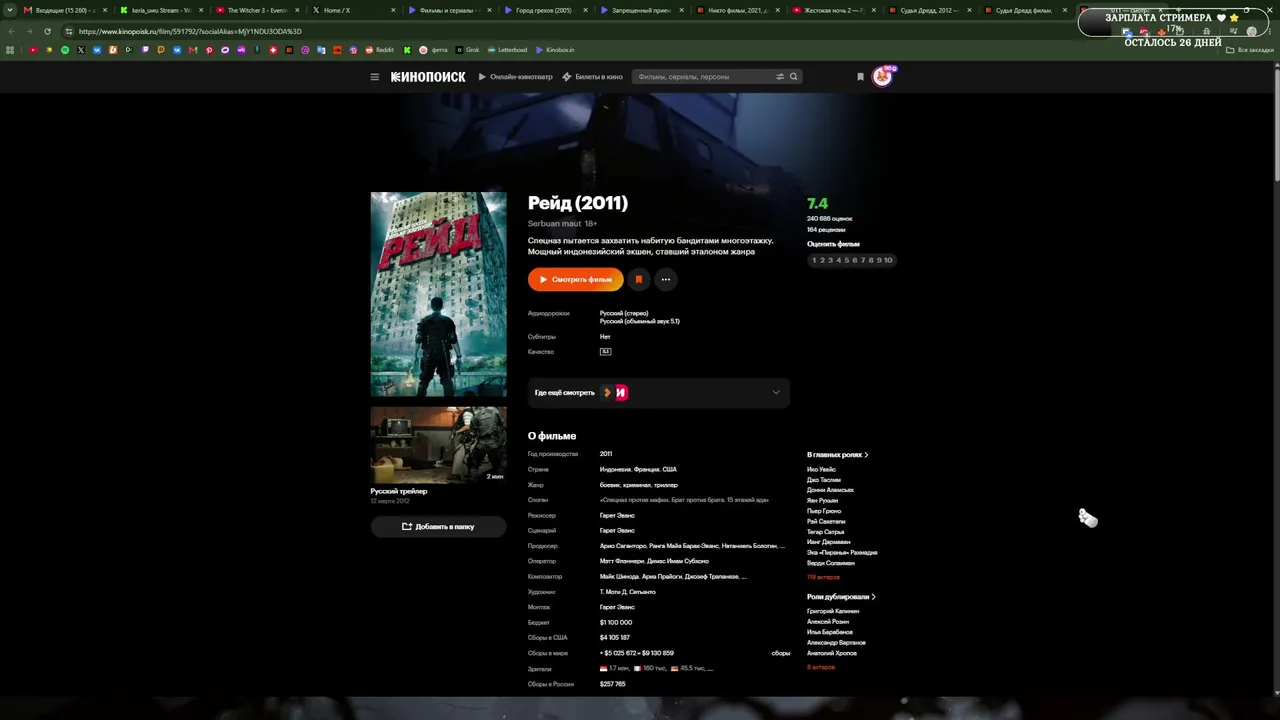Click the magnifier search icon
The height and width of the screenshot is (720, 1280).
tap(794, 77)
